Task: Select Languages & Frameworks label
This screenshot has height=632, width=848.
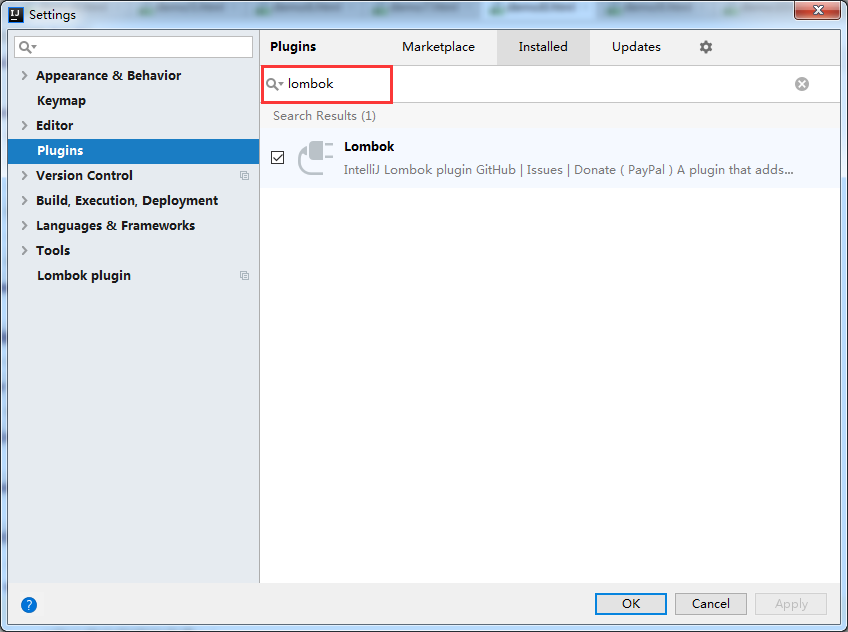Action: (115, 225)
